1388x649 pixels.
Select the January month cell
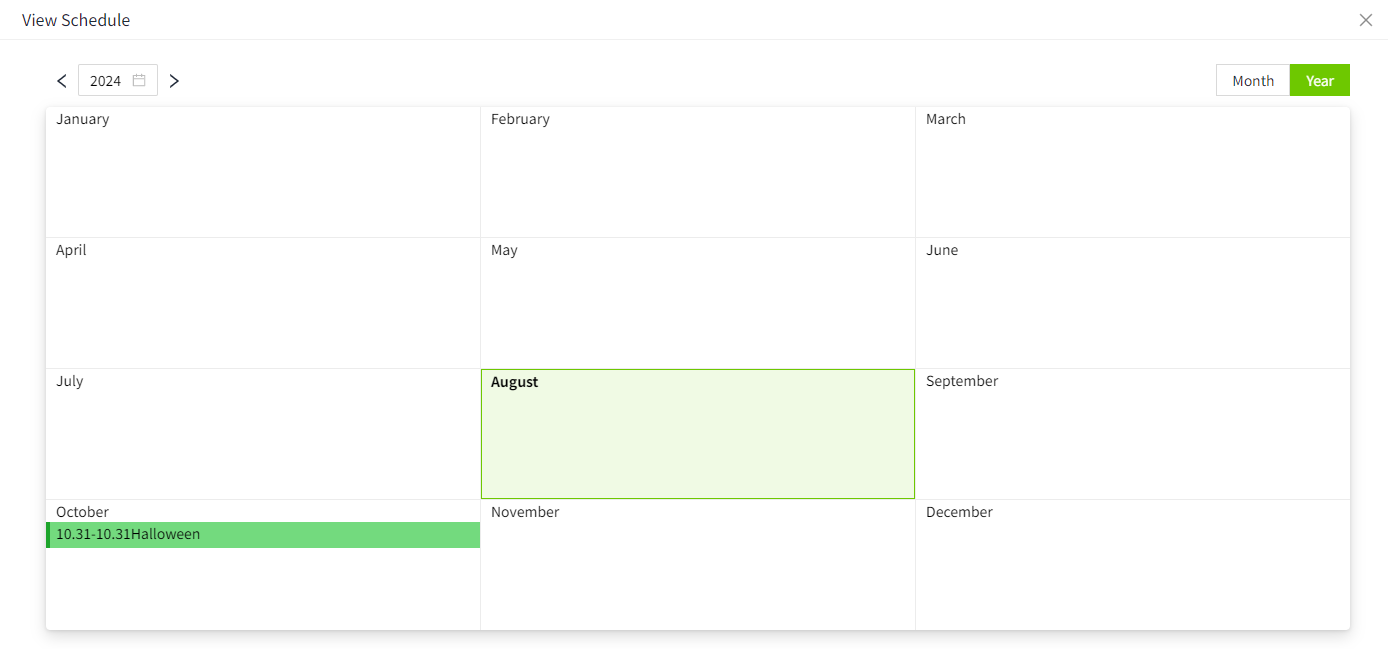pos(263,172)
